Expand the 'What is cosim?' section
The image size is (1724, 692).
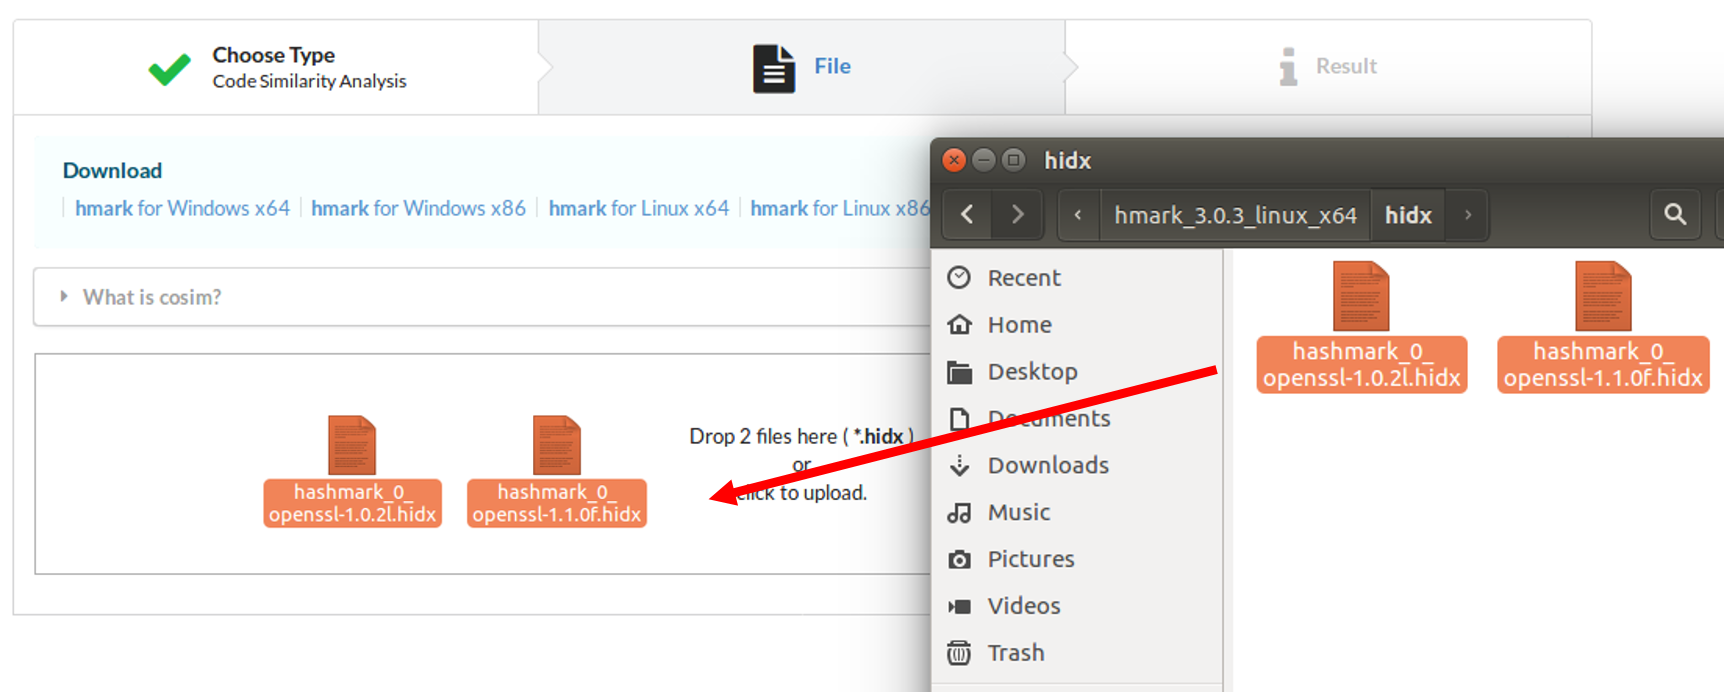152,297
